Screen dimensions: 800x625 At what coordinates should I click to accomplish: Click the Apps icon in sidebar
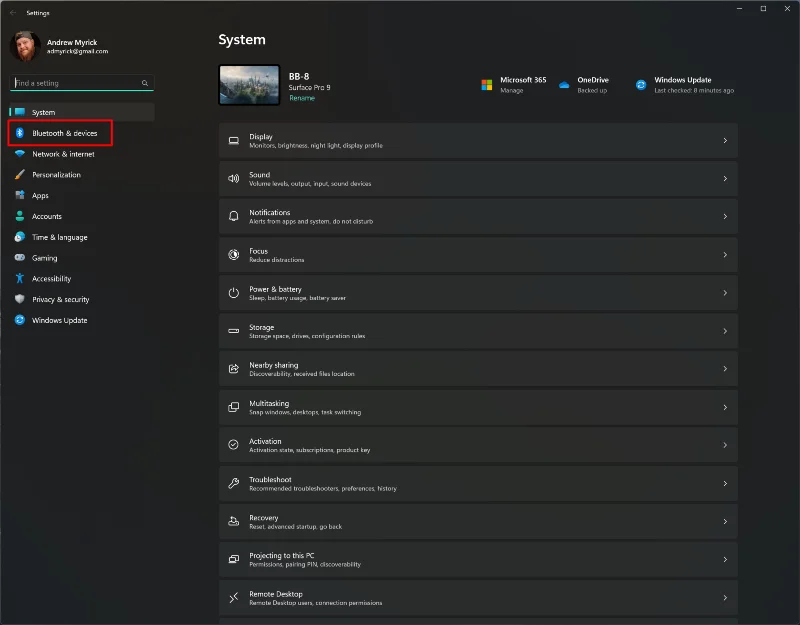point(20,195)
